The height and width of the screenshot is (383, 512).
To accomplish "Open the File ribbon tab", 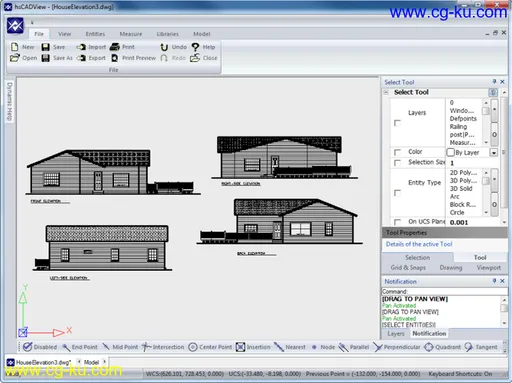I will click(x=39, y=34).
